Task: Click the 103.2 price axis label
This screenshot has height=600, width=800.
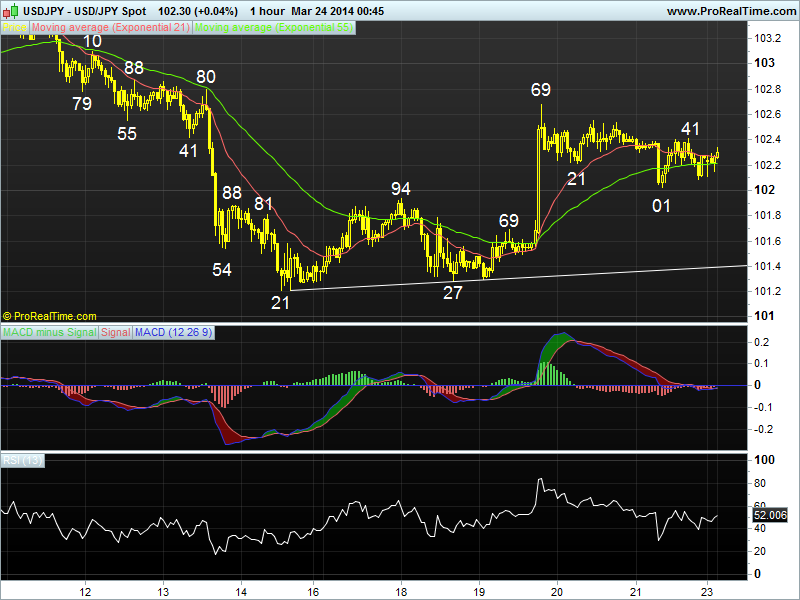Action: tap(767, 39)
